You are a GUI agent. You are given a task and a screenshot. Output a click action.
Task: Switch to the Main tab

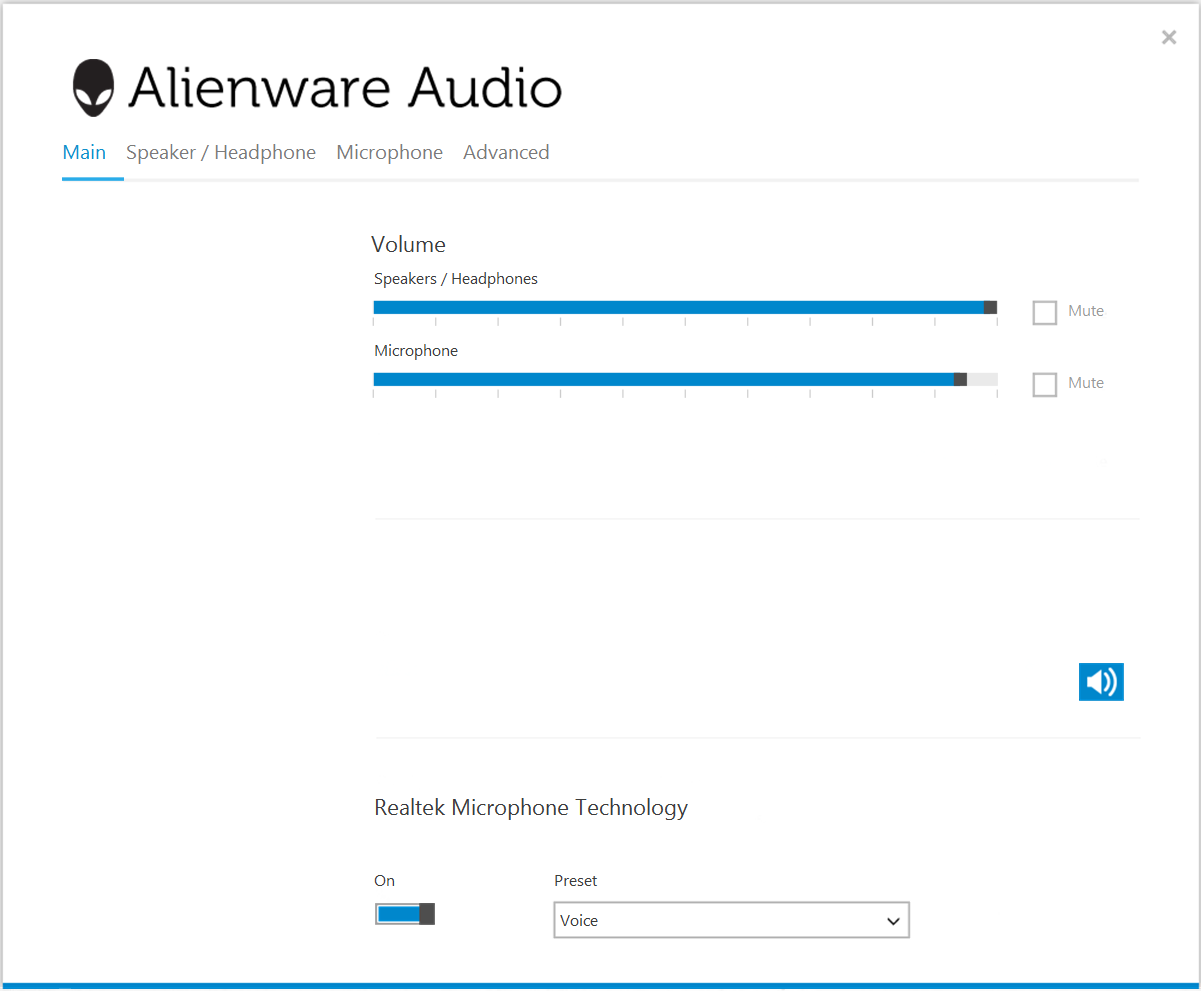pos(84,153)
